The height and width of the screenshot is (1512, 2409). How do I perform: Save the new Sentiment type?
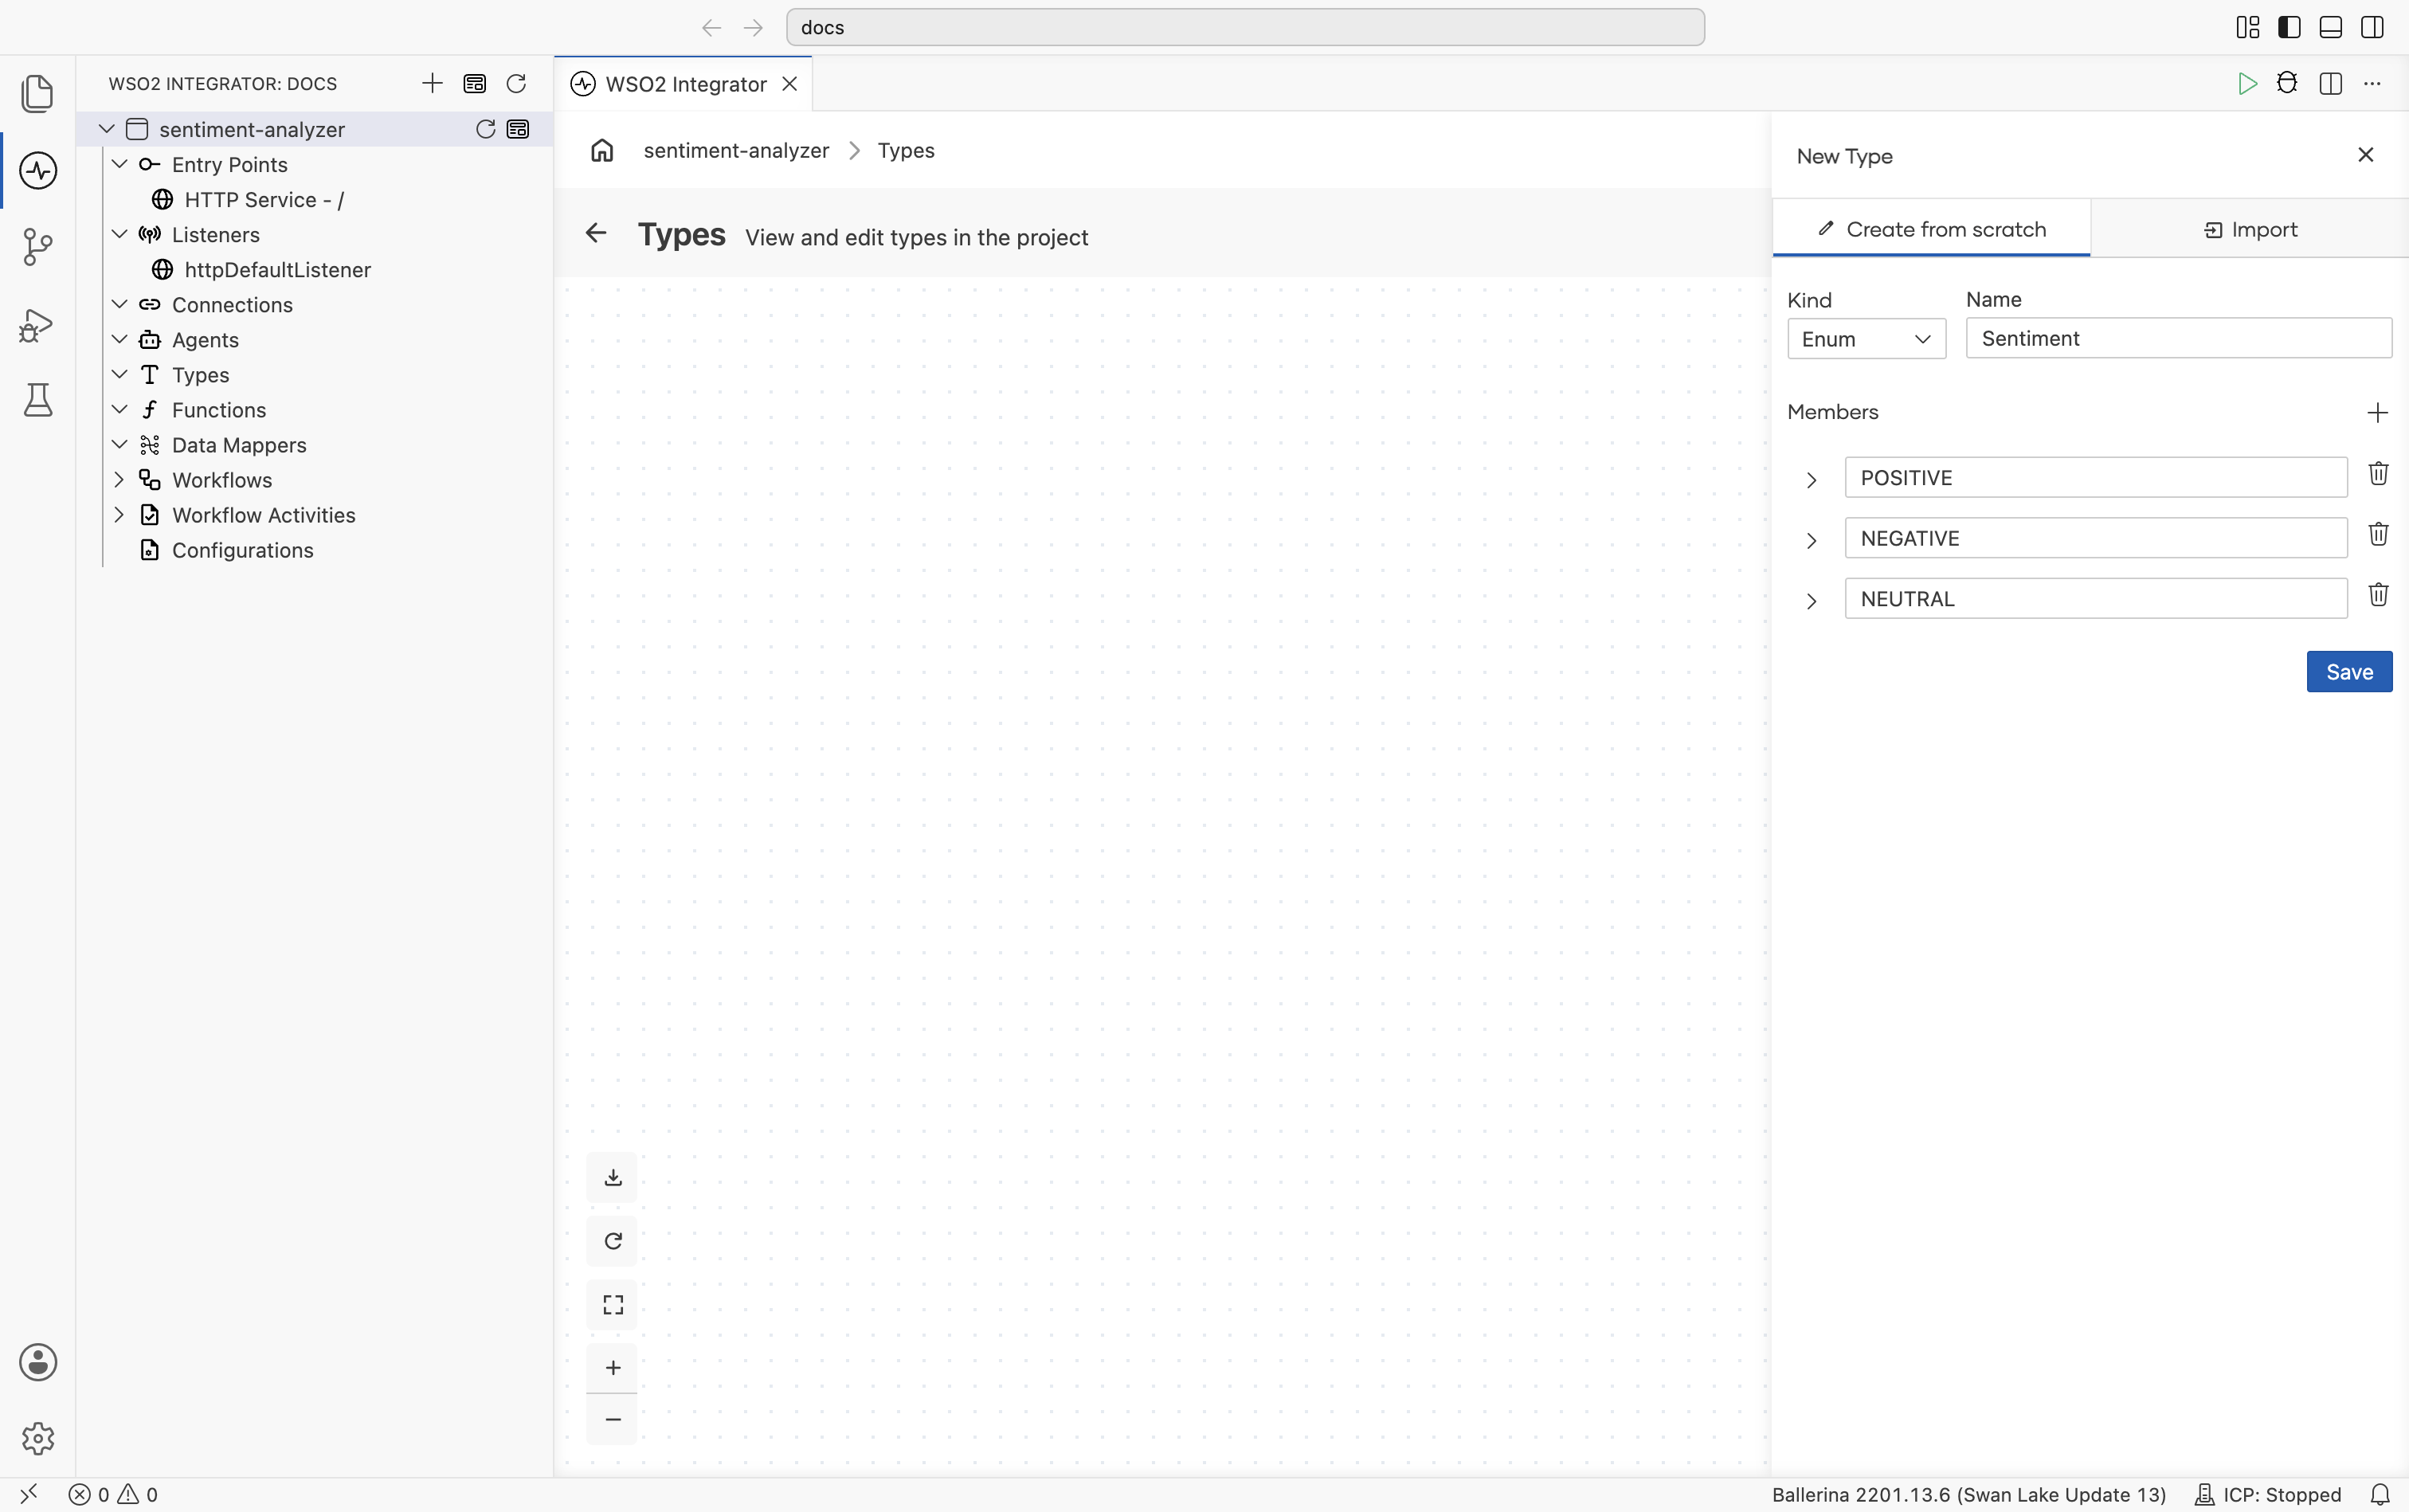[2349, 672]
